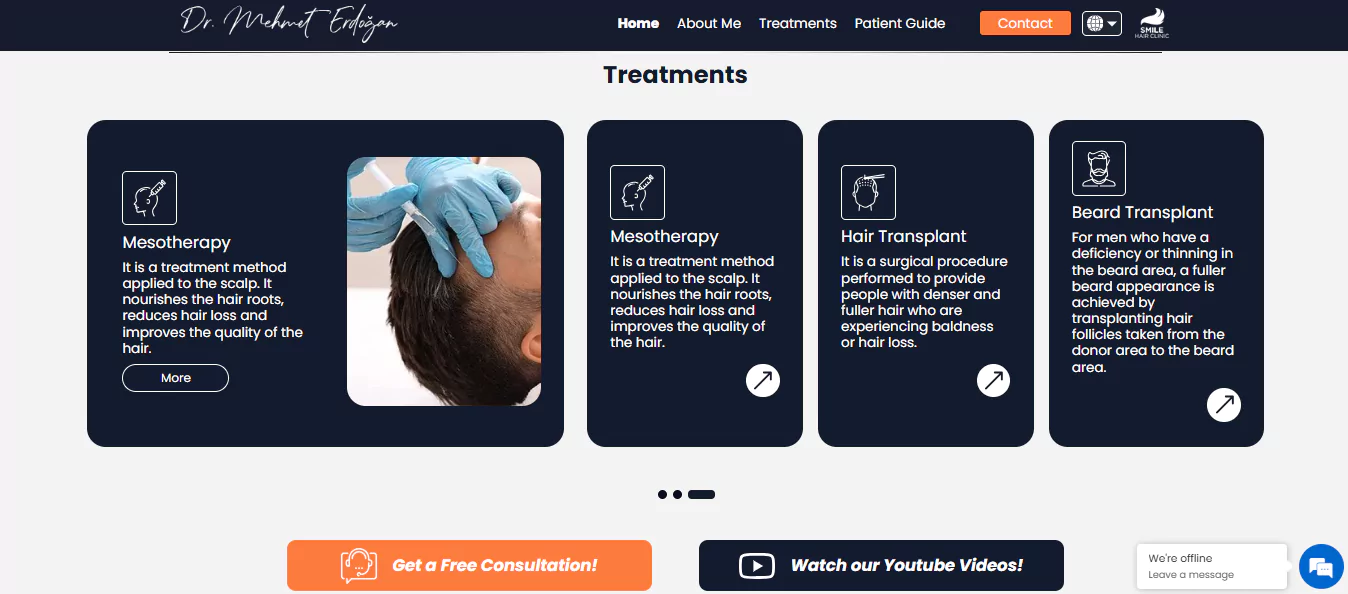Click Get a Free Consultation button
Screen dimensions: 1348x594
(x=469, y=565)
